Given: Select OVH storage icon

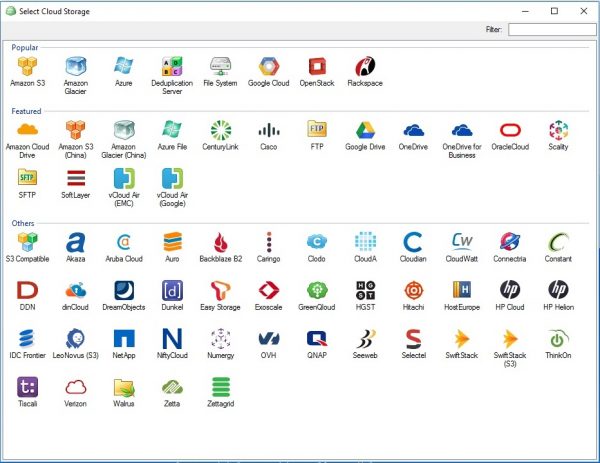Looking at the screenshot, I should click(269, 338).
